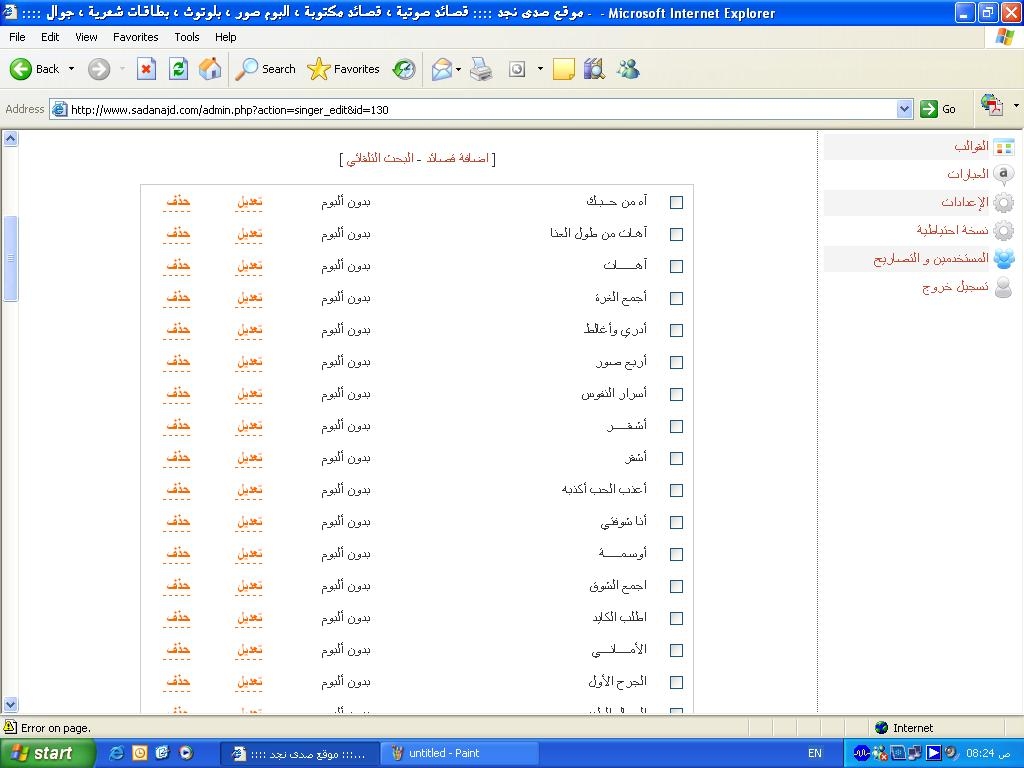Screen dimensions: 1024x768
Task: Open the Favorites menu in menu bar
Action: (135, 37)
